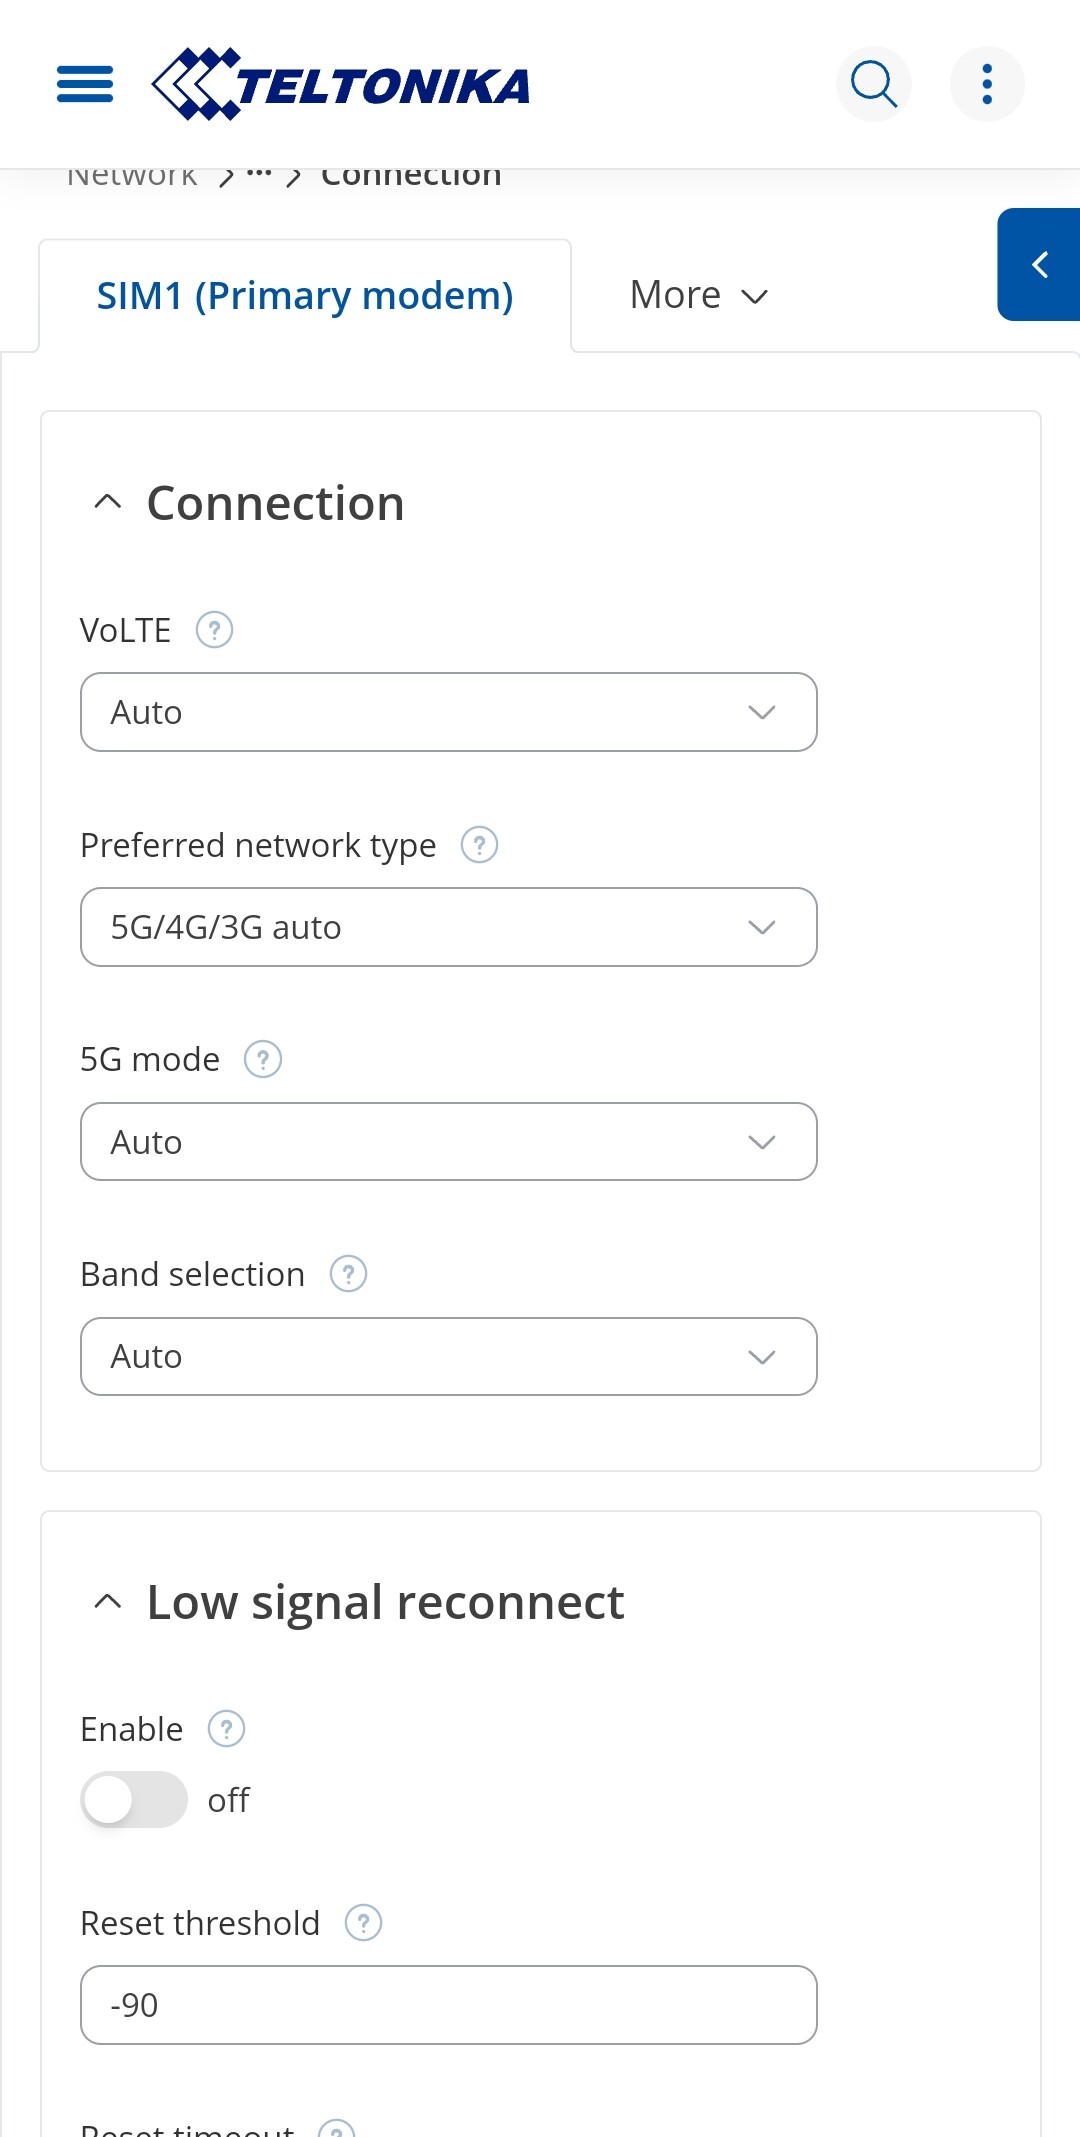
Task: Collapse the Low signal reconnect section
Action: click(x=108, y=1602)
